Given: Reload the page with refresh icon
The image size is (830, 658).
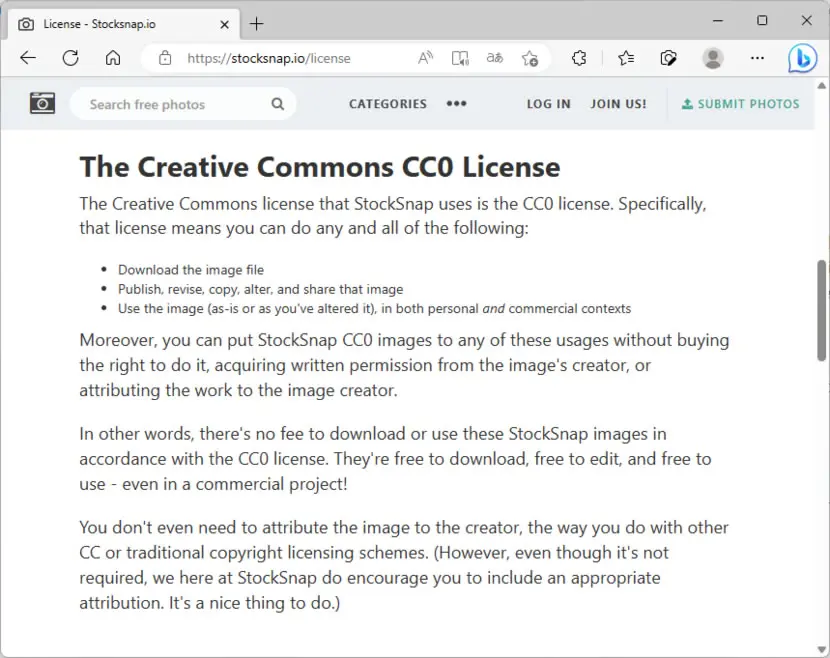Looking at the screenshot, I should point(70,58).
